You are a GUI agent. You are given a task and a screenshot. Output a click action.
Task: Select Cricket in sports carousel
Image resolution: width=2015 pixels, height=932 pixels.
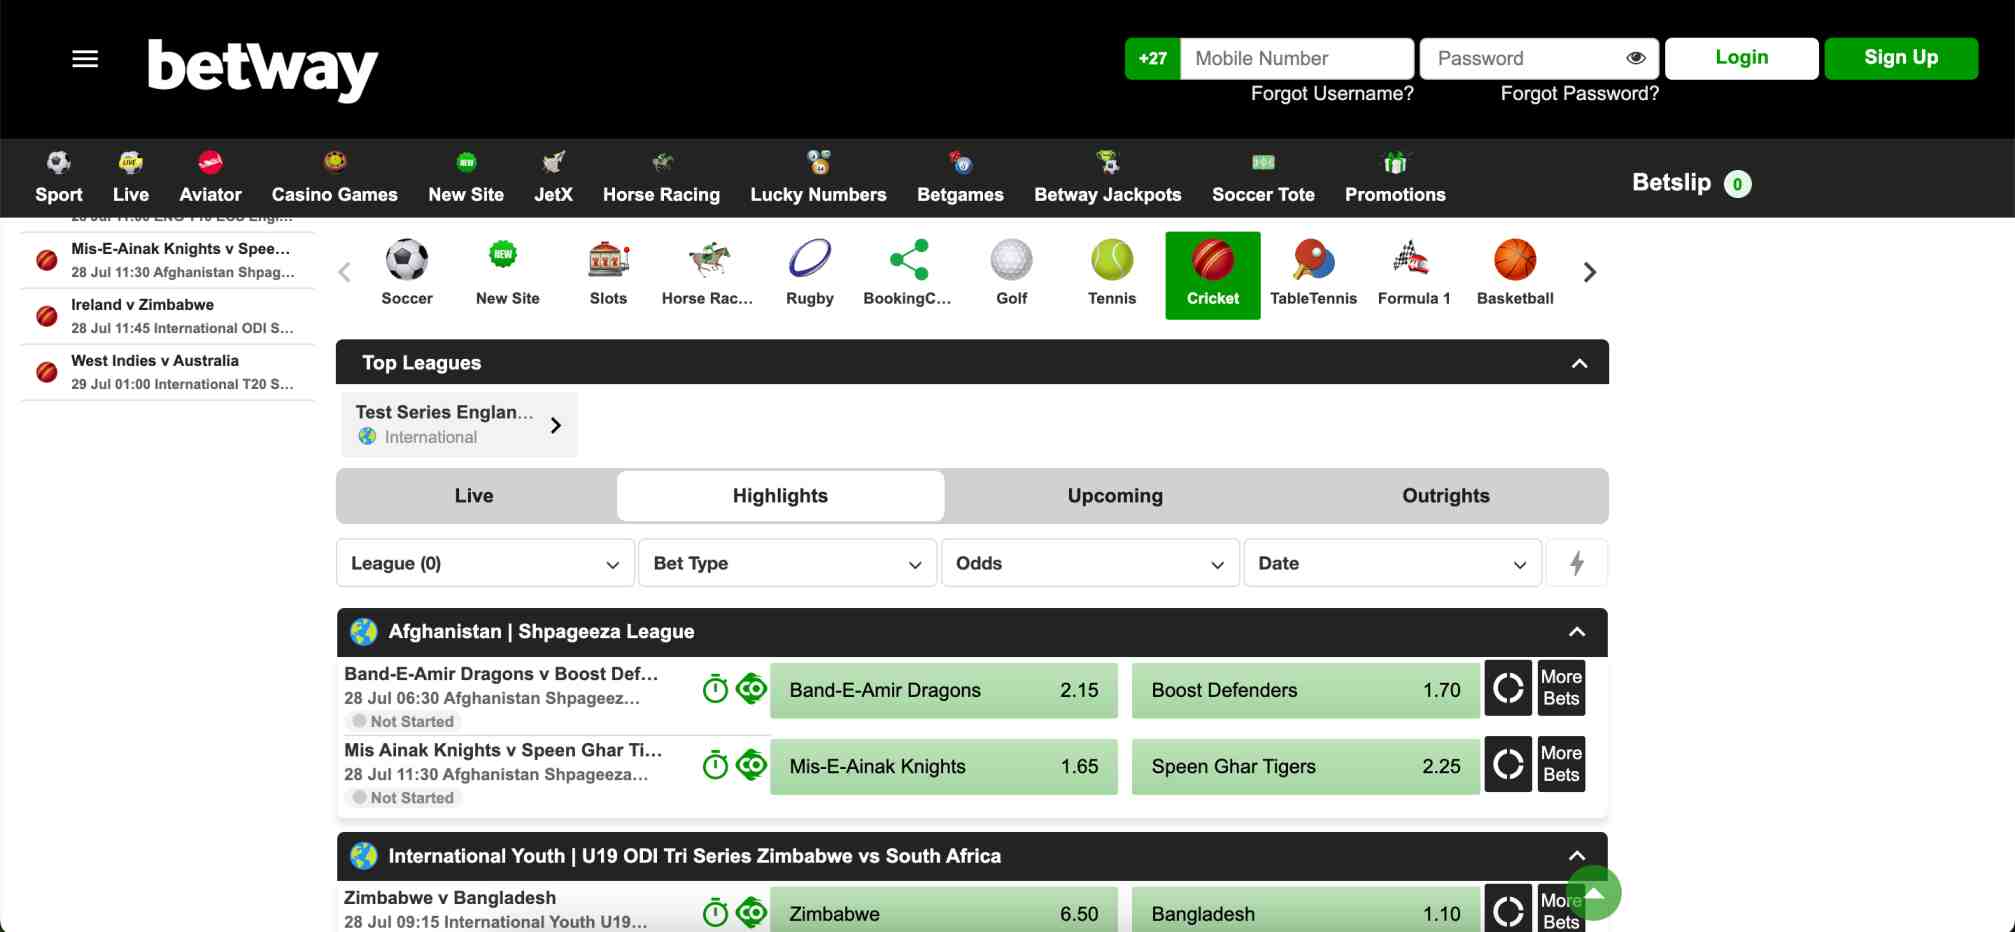pyautogui.click(x=1213, y=275)
